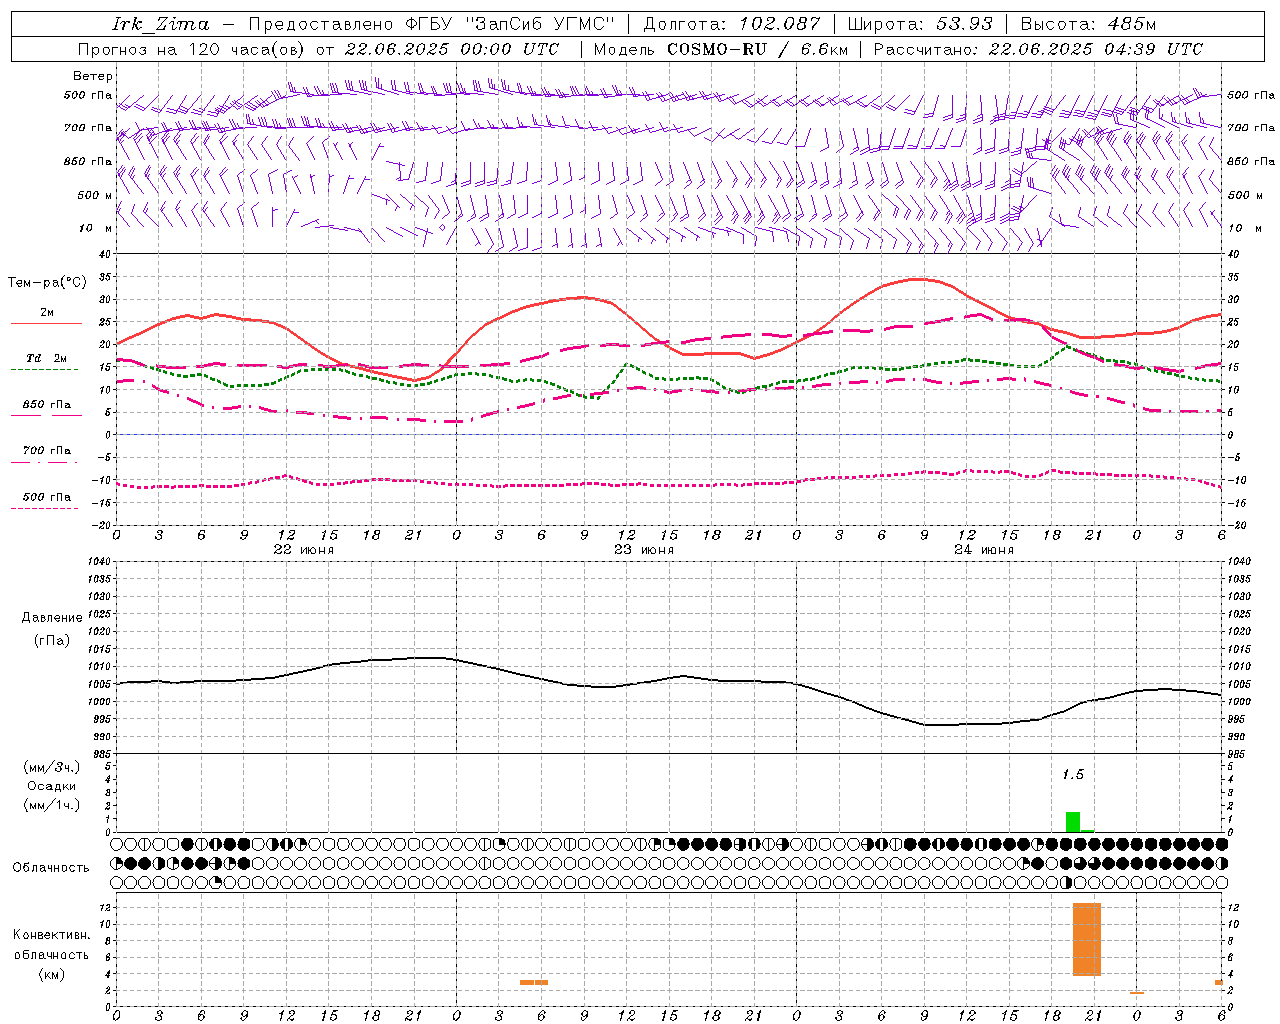Screen dimensions: 1280x1024
Task: Click the '23 июня' date label
Action: click(x=644, y=550)
